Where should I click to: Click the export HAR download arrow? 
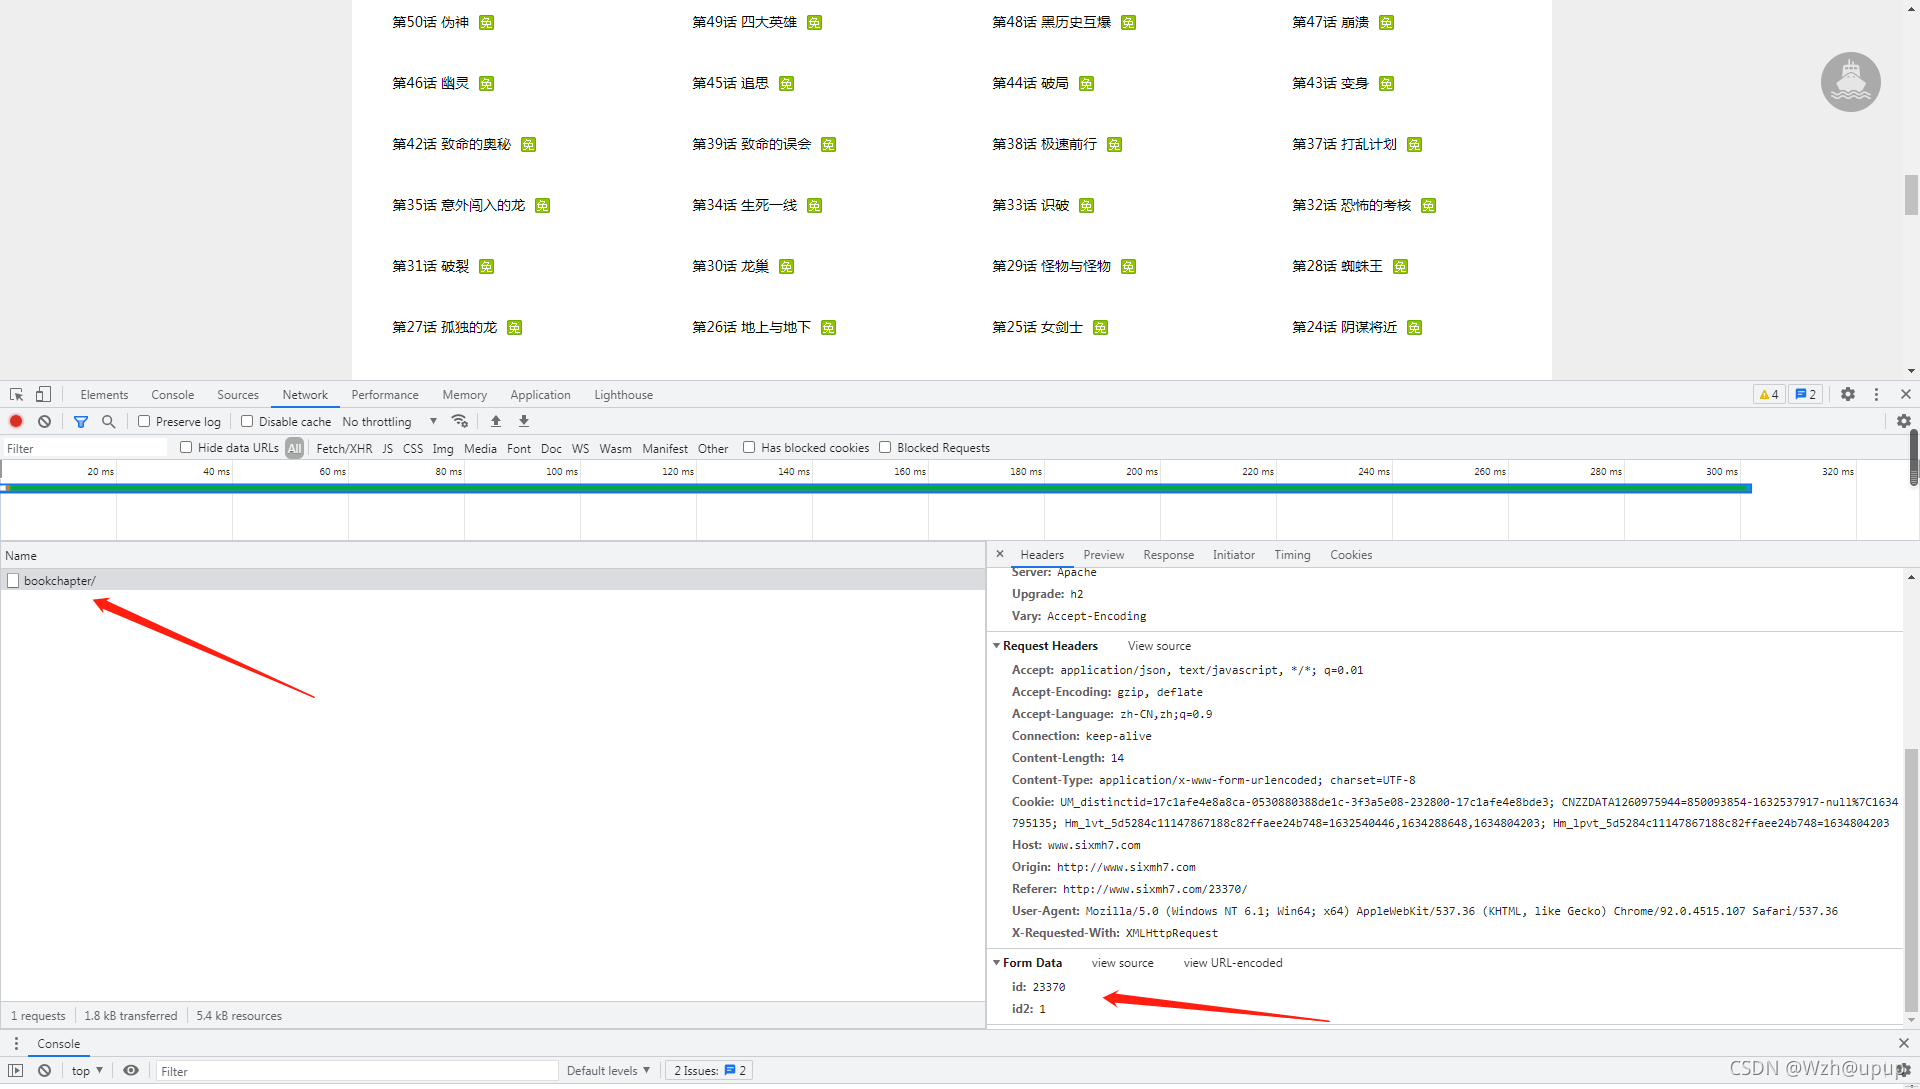pyautogui.click(x=524, y=422)
